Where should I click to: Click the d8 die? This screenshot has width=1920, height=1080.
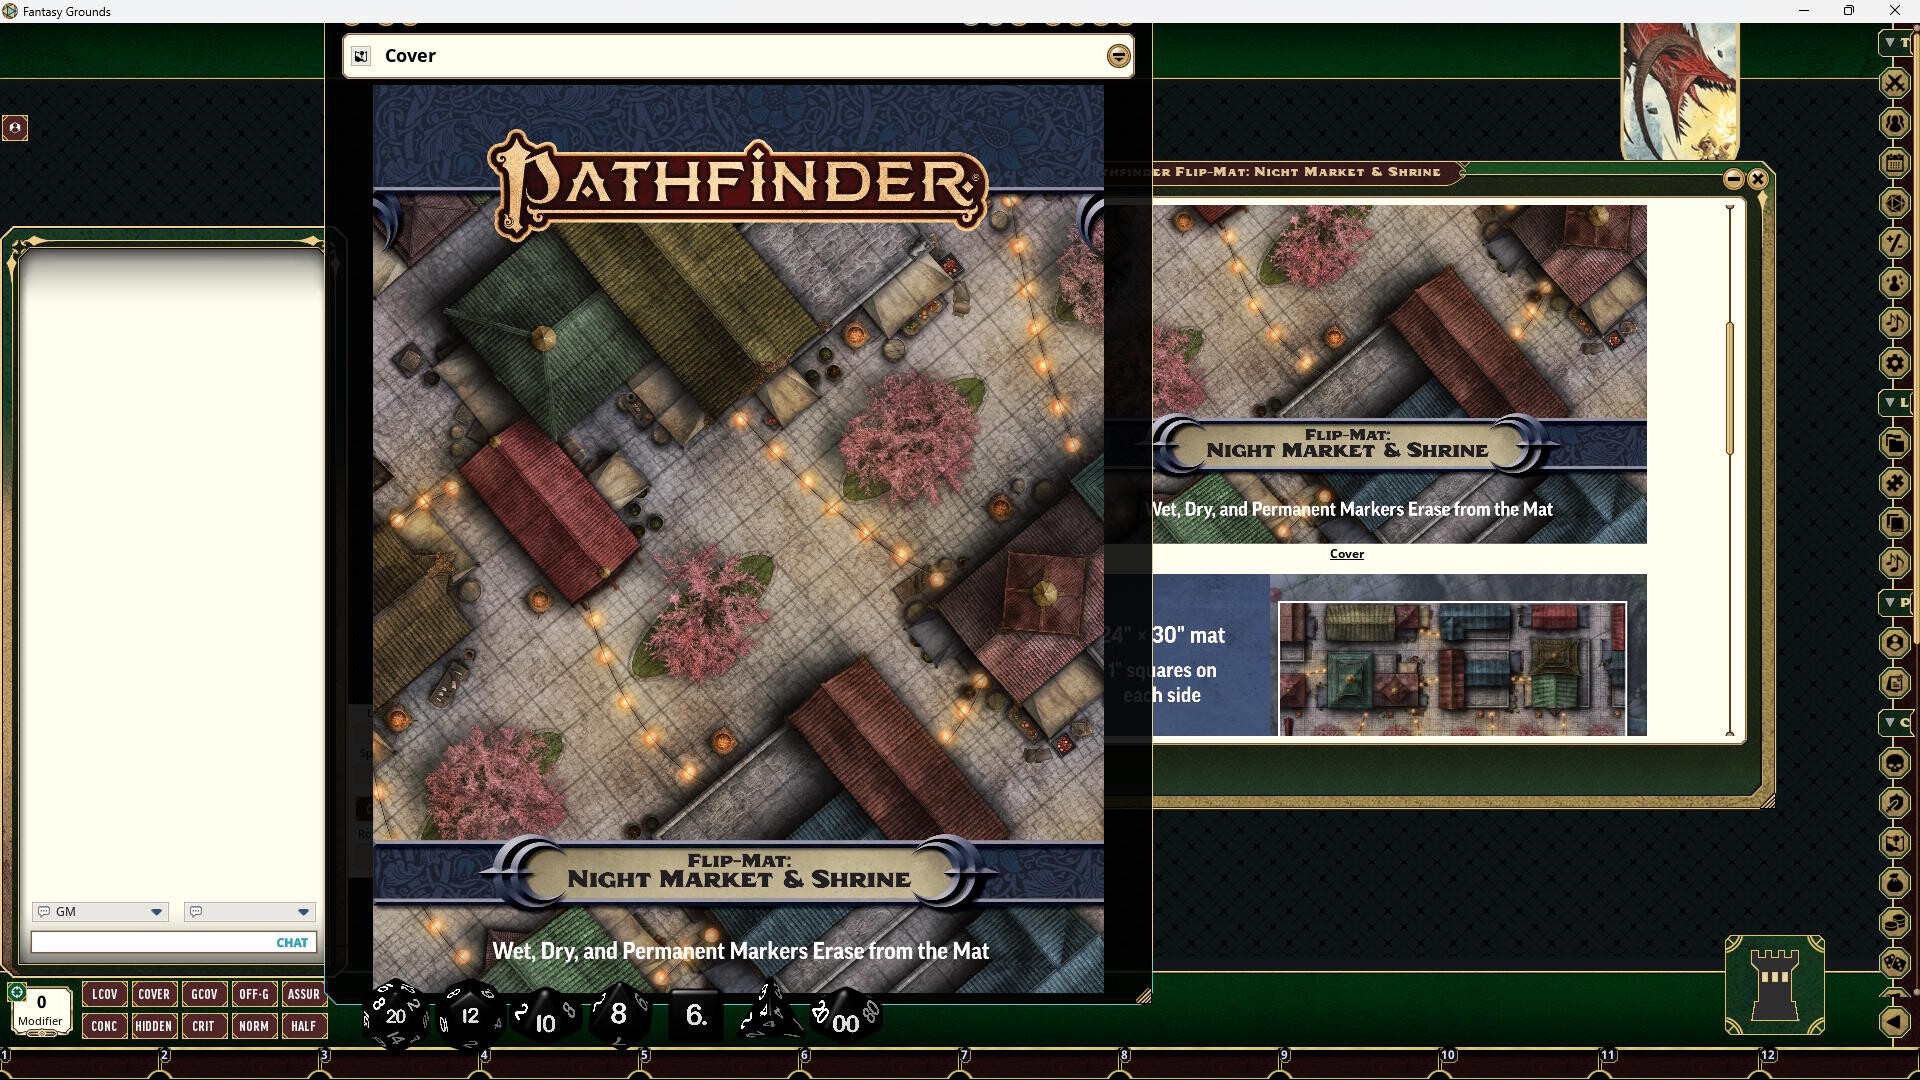(x=618, y=1015)
